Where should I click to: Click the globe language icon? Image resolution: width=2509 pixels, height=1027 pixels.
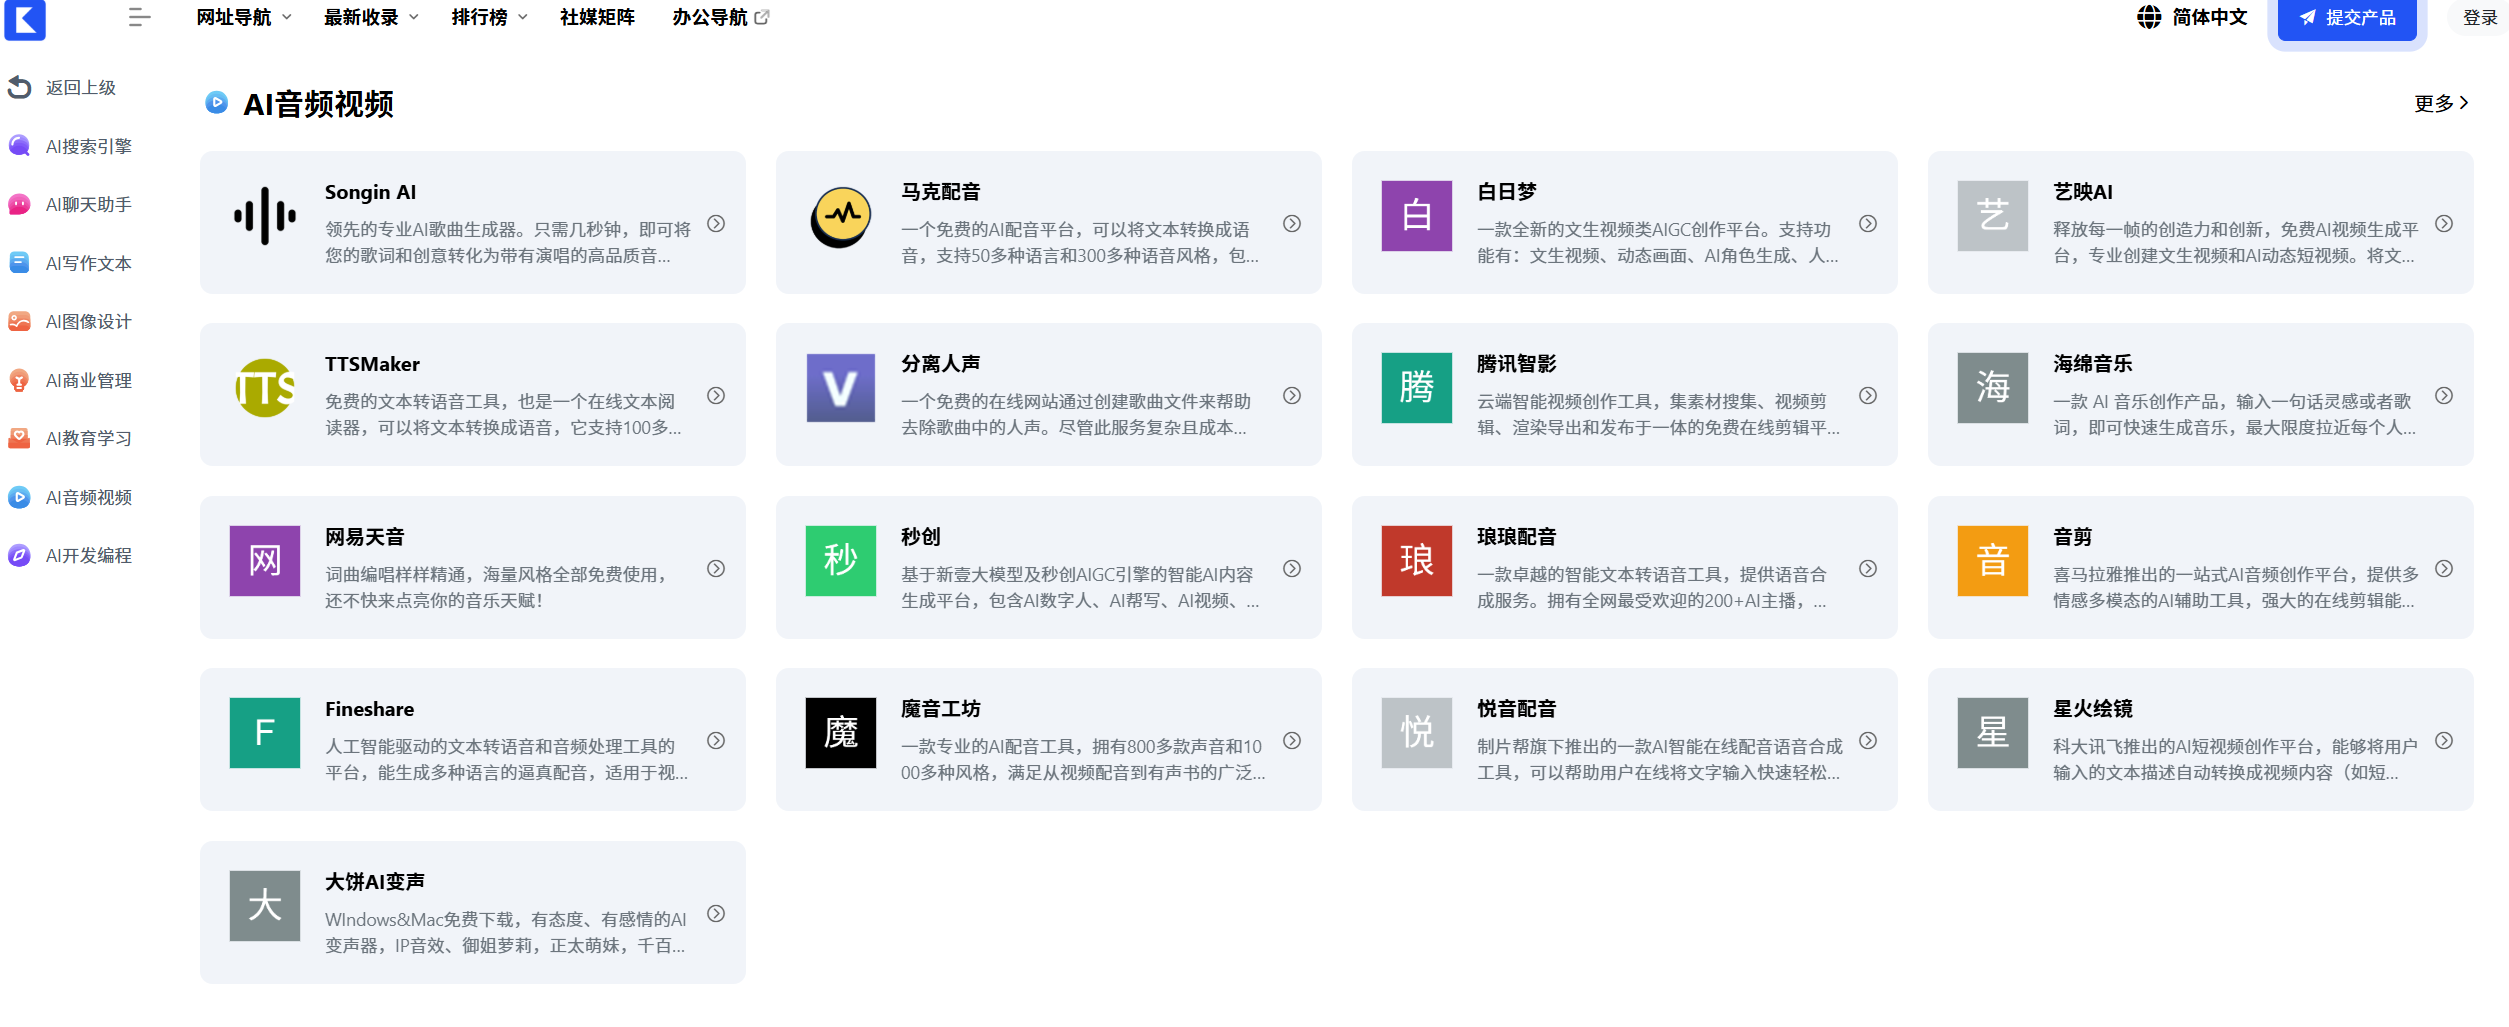pos(2149,17)
